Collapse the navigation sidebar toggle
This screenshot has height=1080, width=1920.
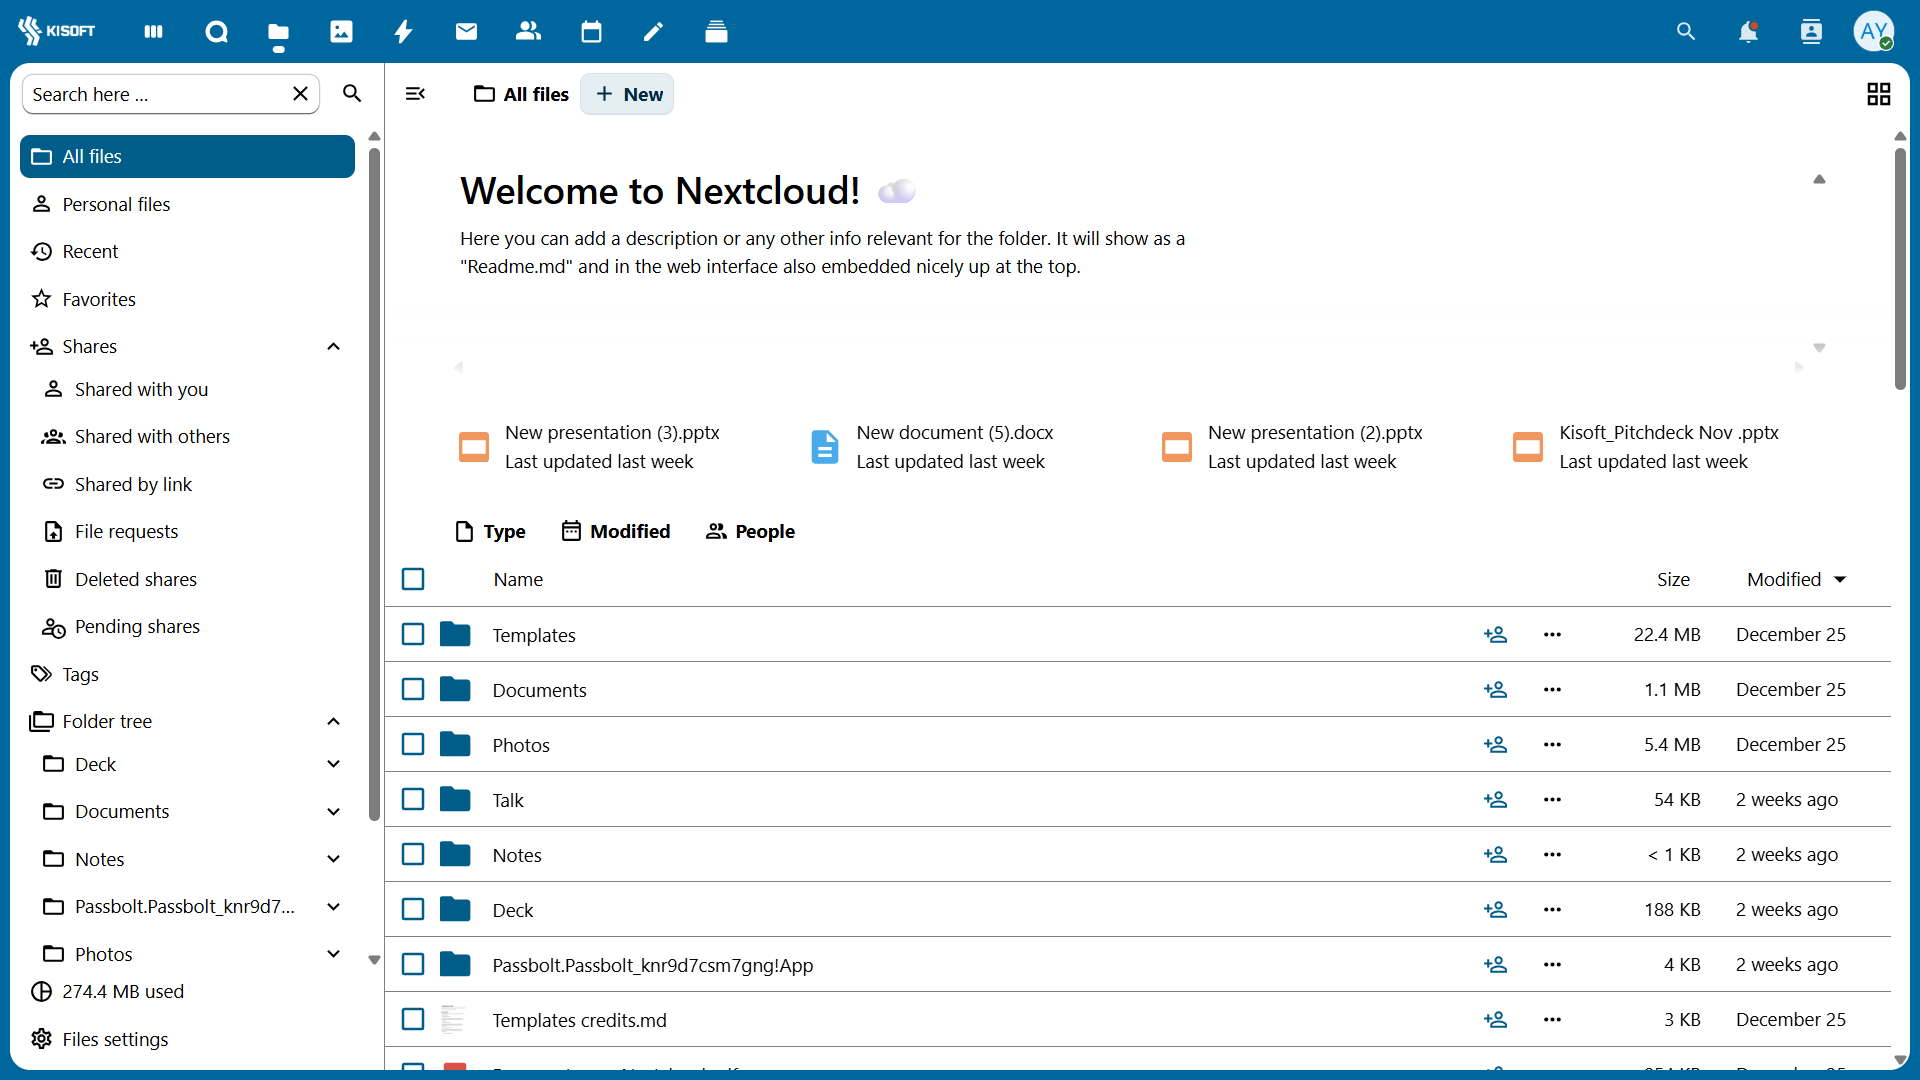416,94
